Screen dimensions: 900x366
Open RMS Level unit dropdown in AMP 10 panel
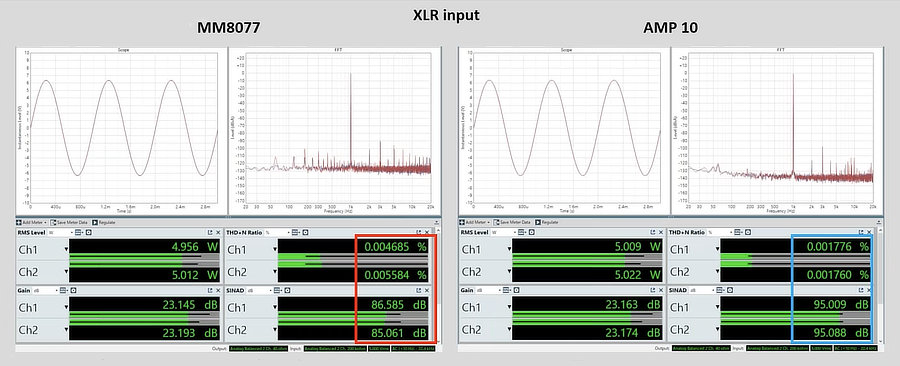point(504,232)
